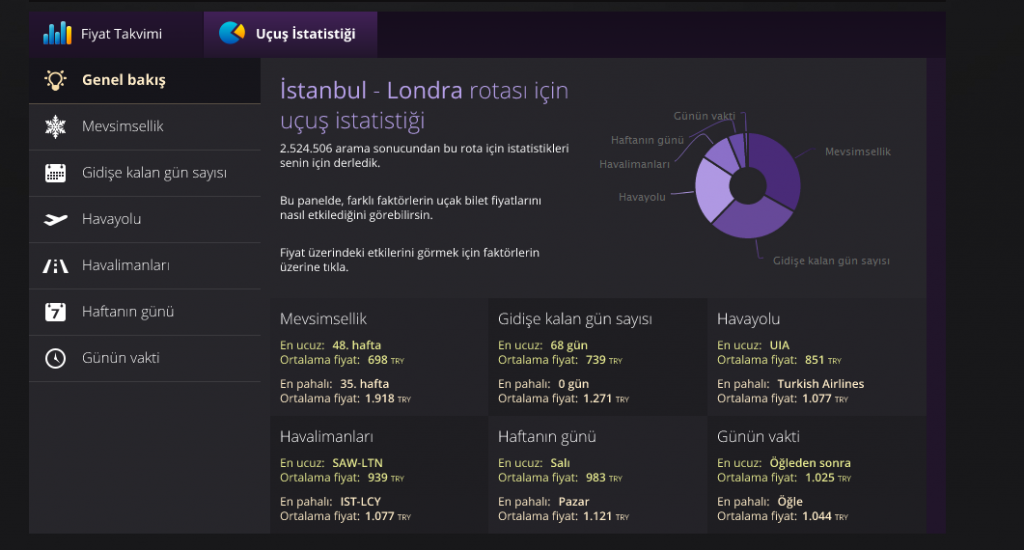Open the Uçuş İstatistiği tab
The width and height of the screenshot is (1024, 550).
[290, 34]
